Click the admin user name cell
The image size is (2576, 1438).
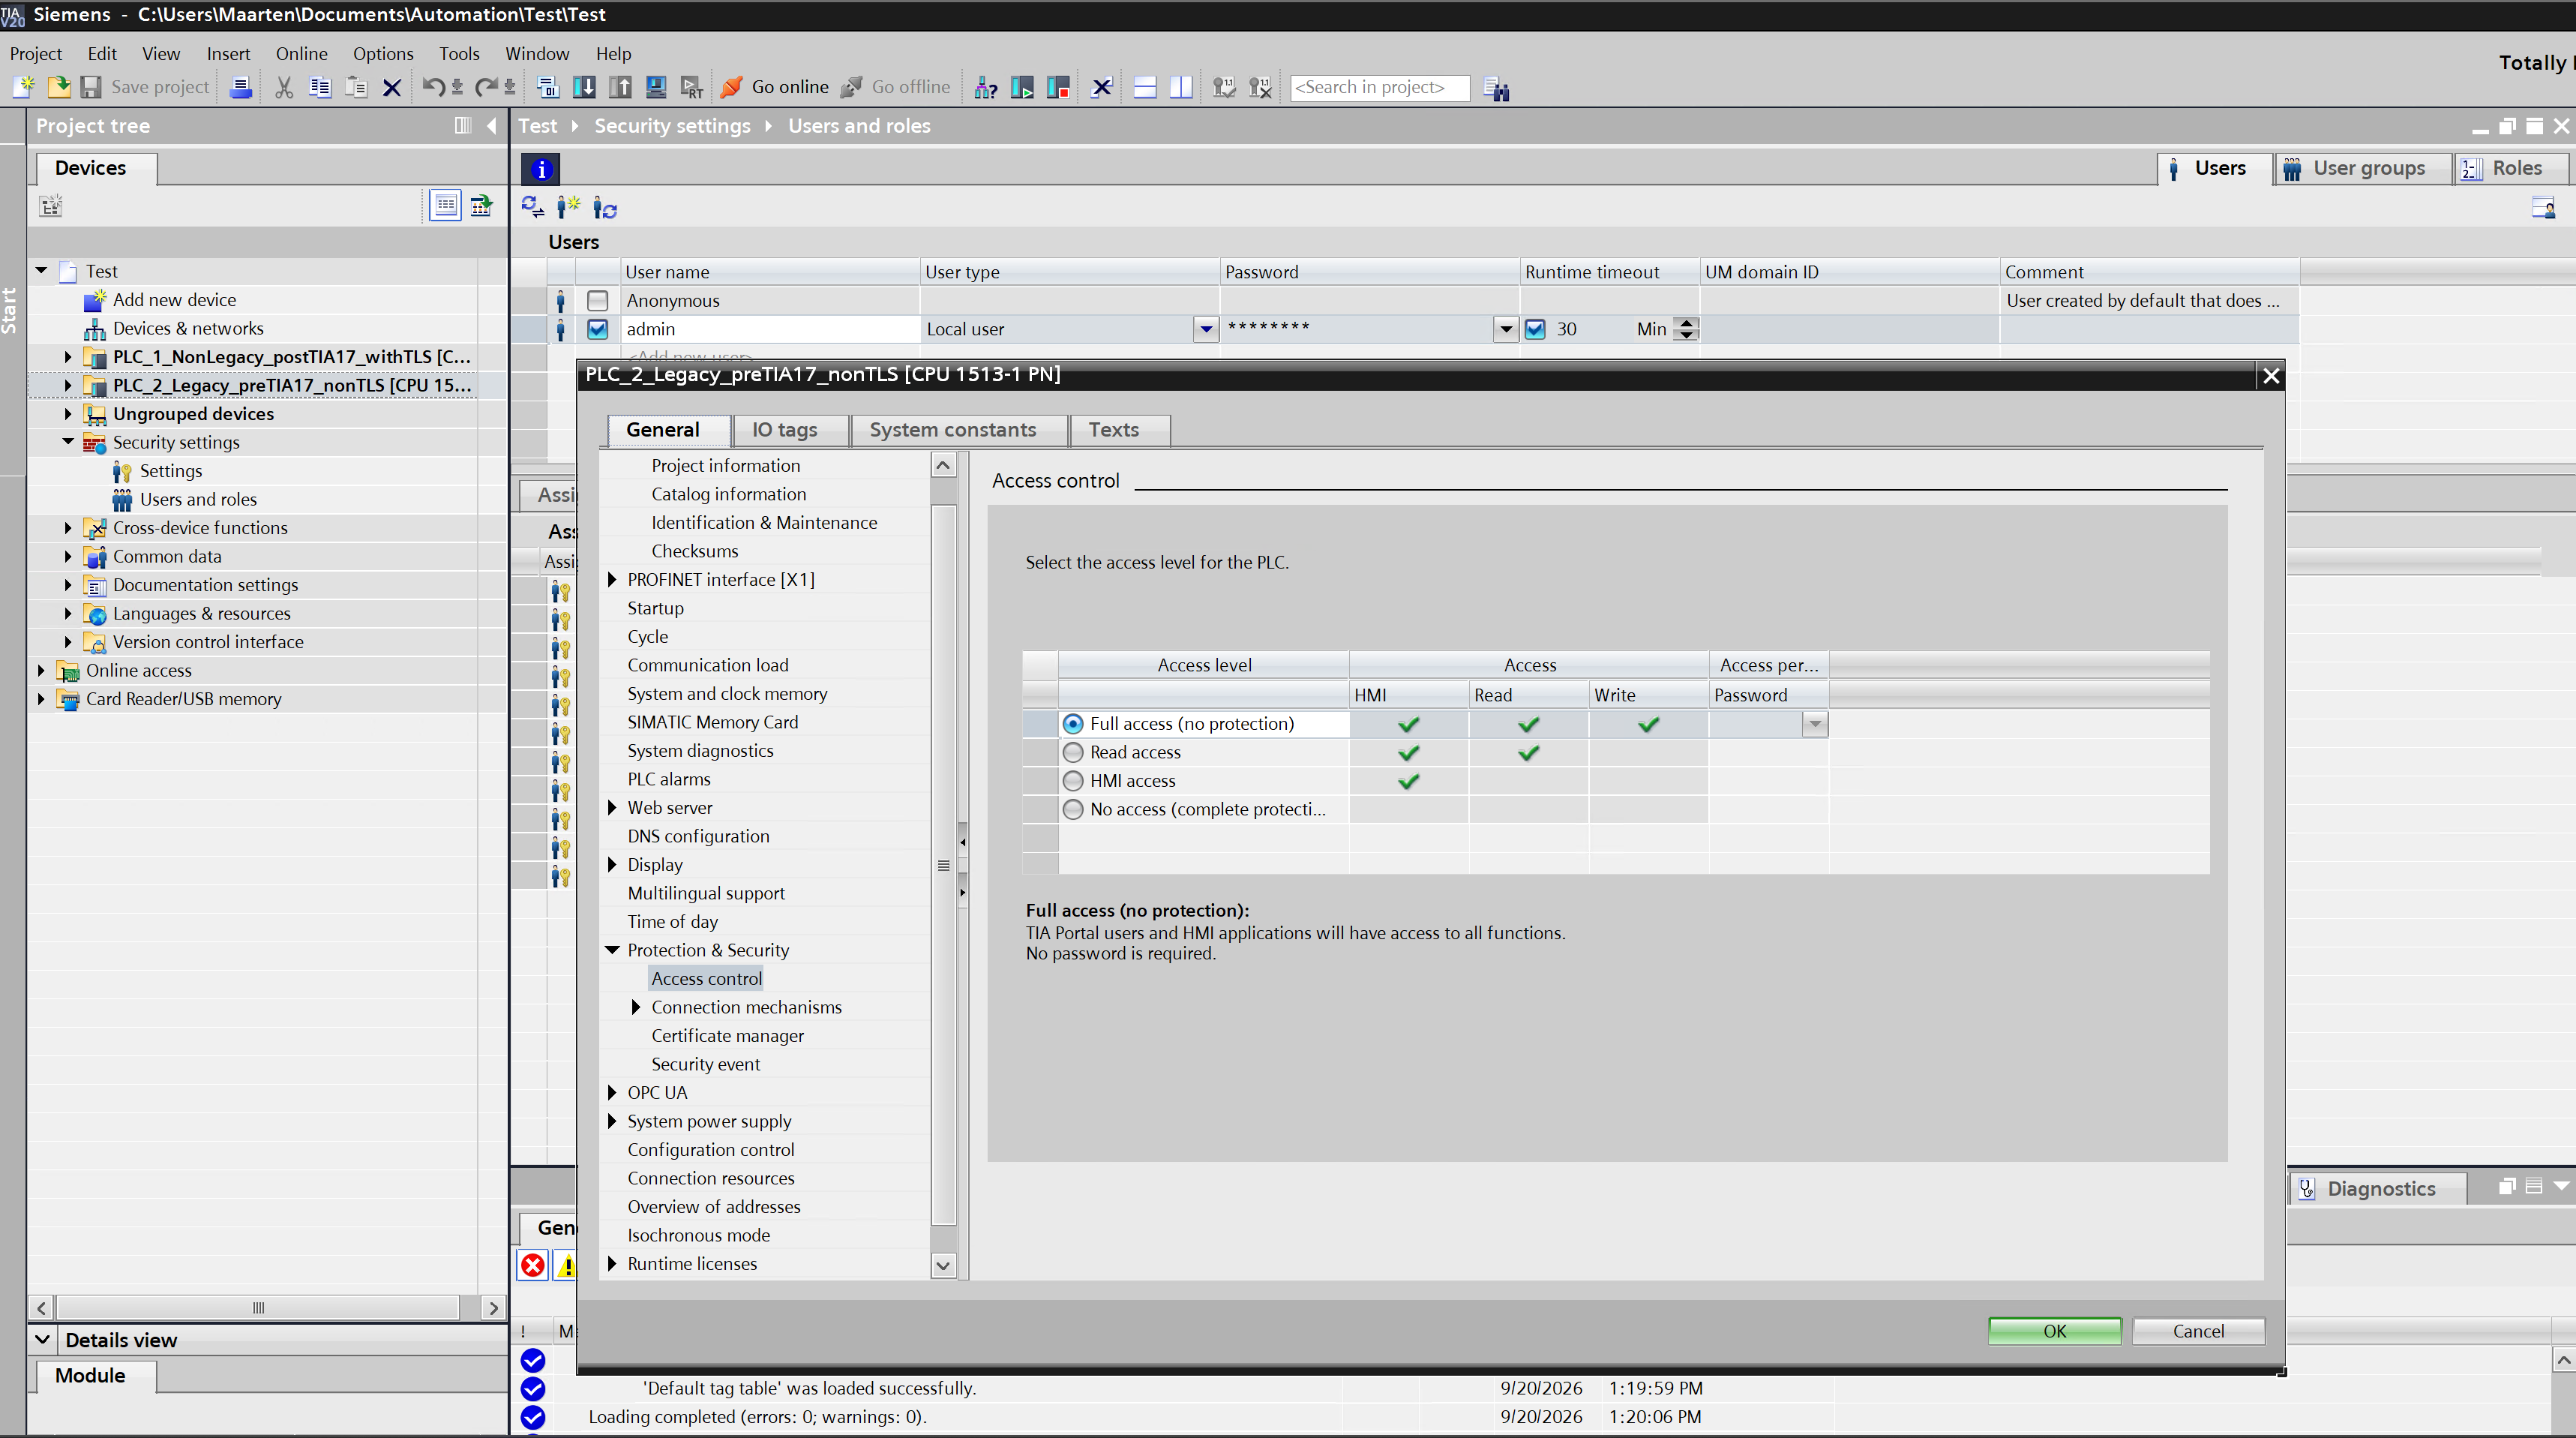coord(770,329)
